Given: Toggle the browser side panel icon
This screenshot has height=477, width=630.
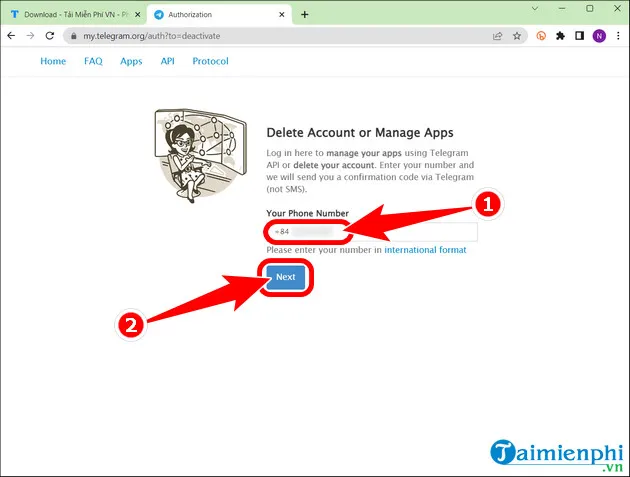Looking at the screenshot, I should coord(579,36).
